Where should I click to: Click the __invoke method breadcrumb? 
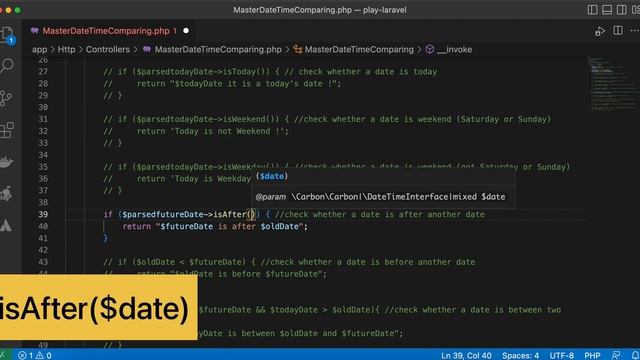point(454,49)
